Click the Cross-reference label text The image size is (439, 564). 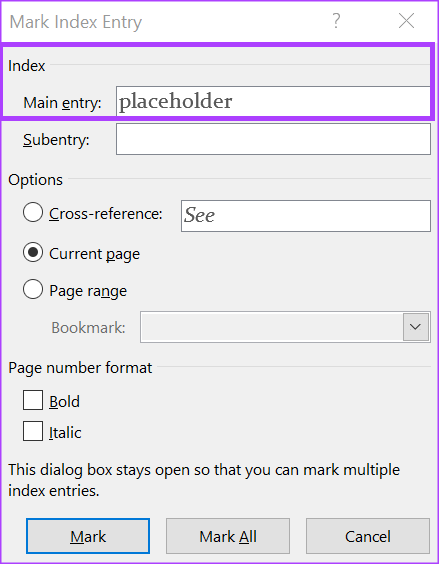point(106,214)
